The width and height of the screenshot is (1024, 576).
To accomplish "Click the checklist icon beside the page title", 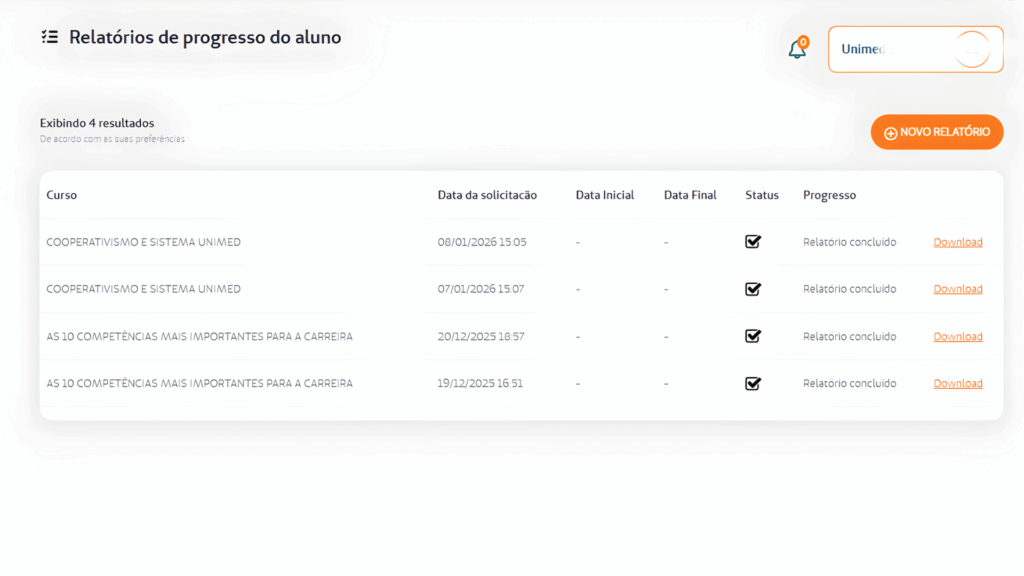I will (x=50, y=38).
